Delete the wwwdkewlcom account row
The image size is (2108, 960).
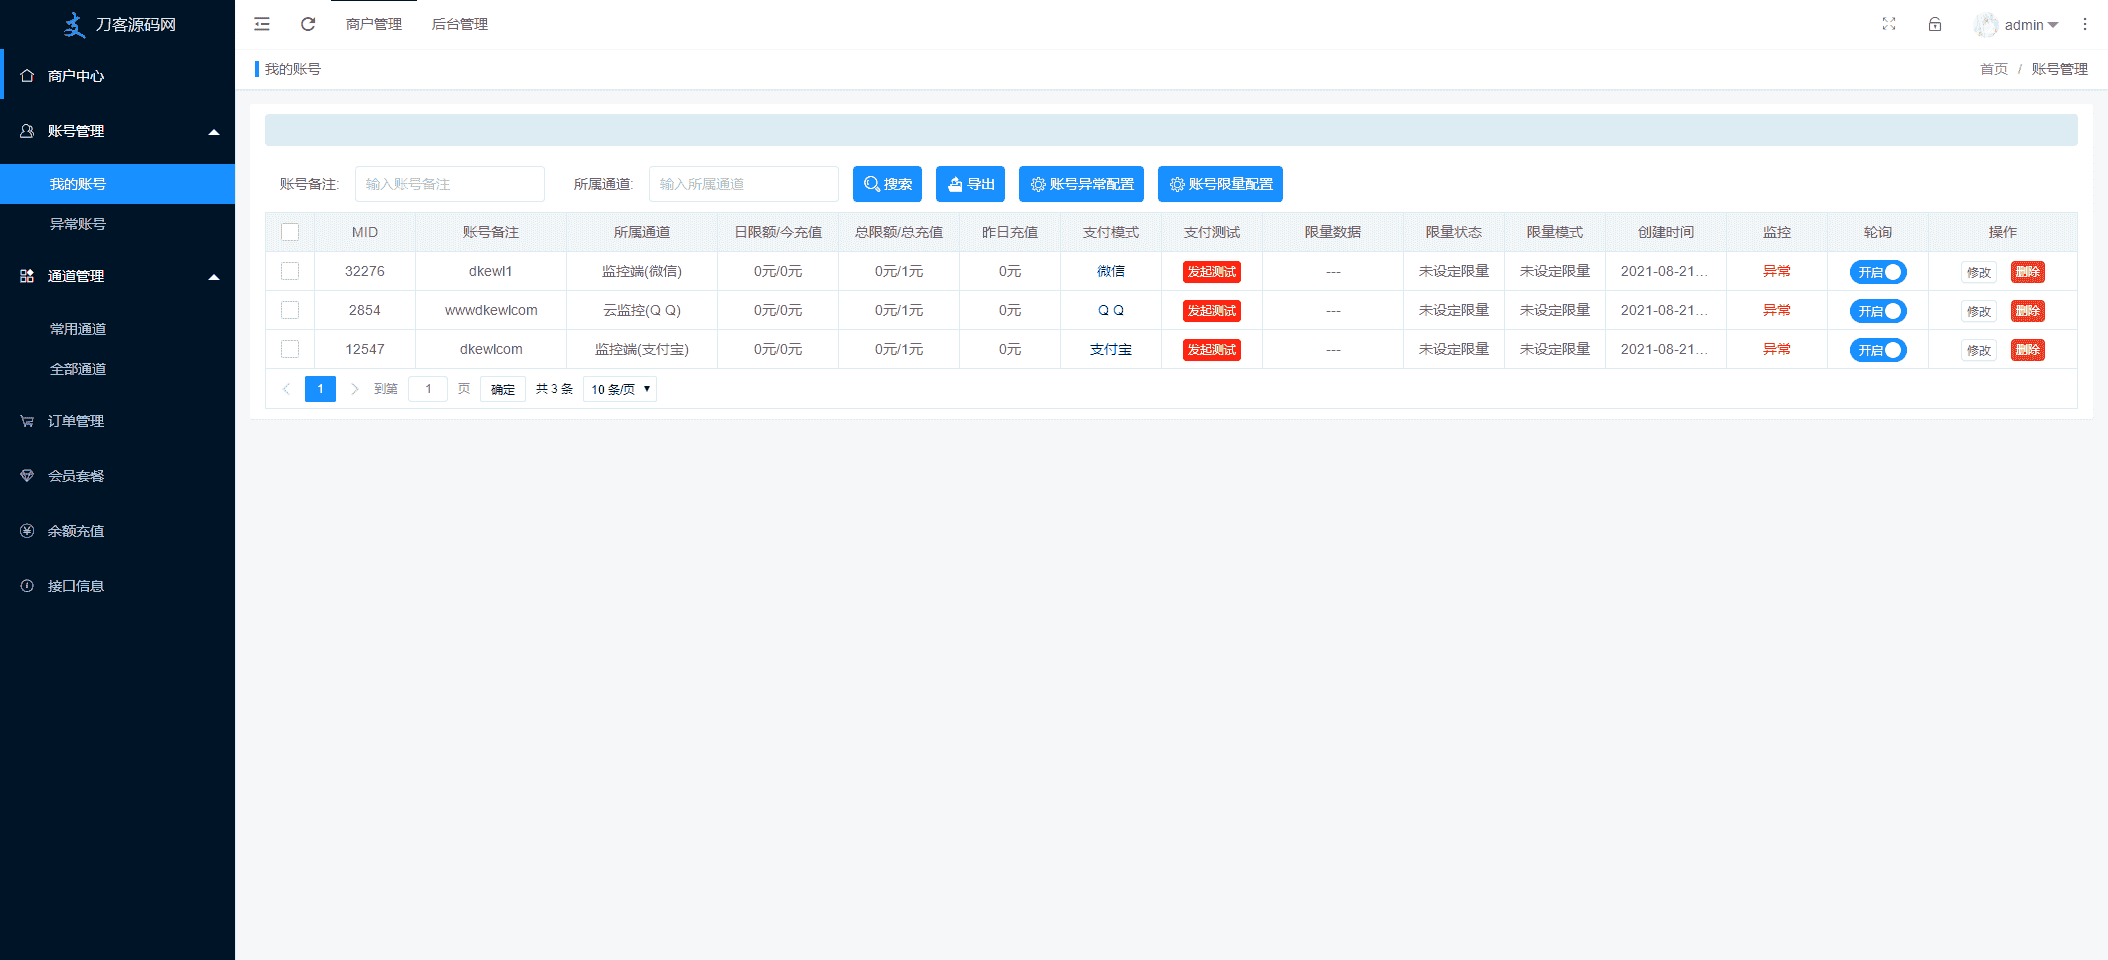[x=2027, y=311]
